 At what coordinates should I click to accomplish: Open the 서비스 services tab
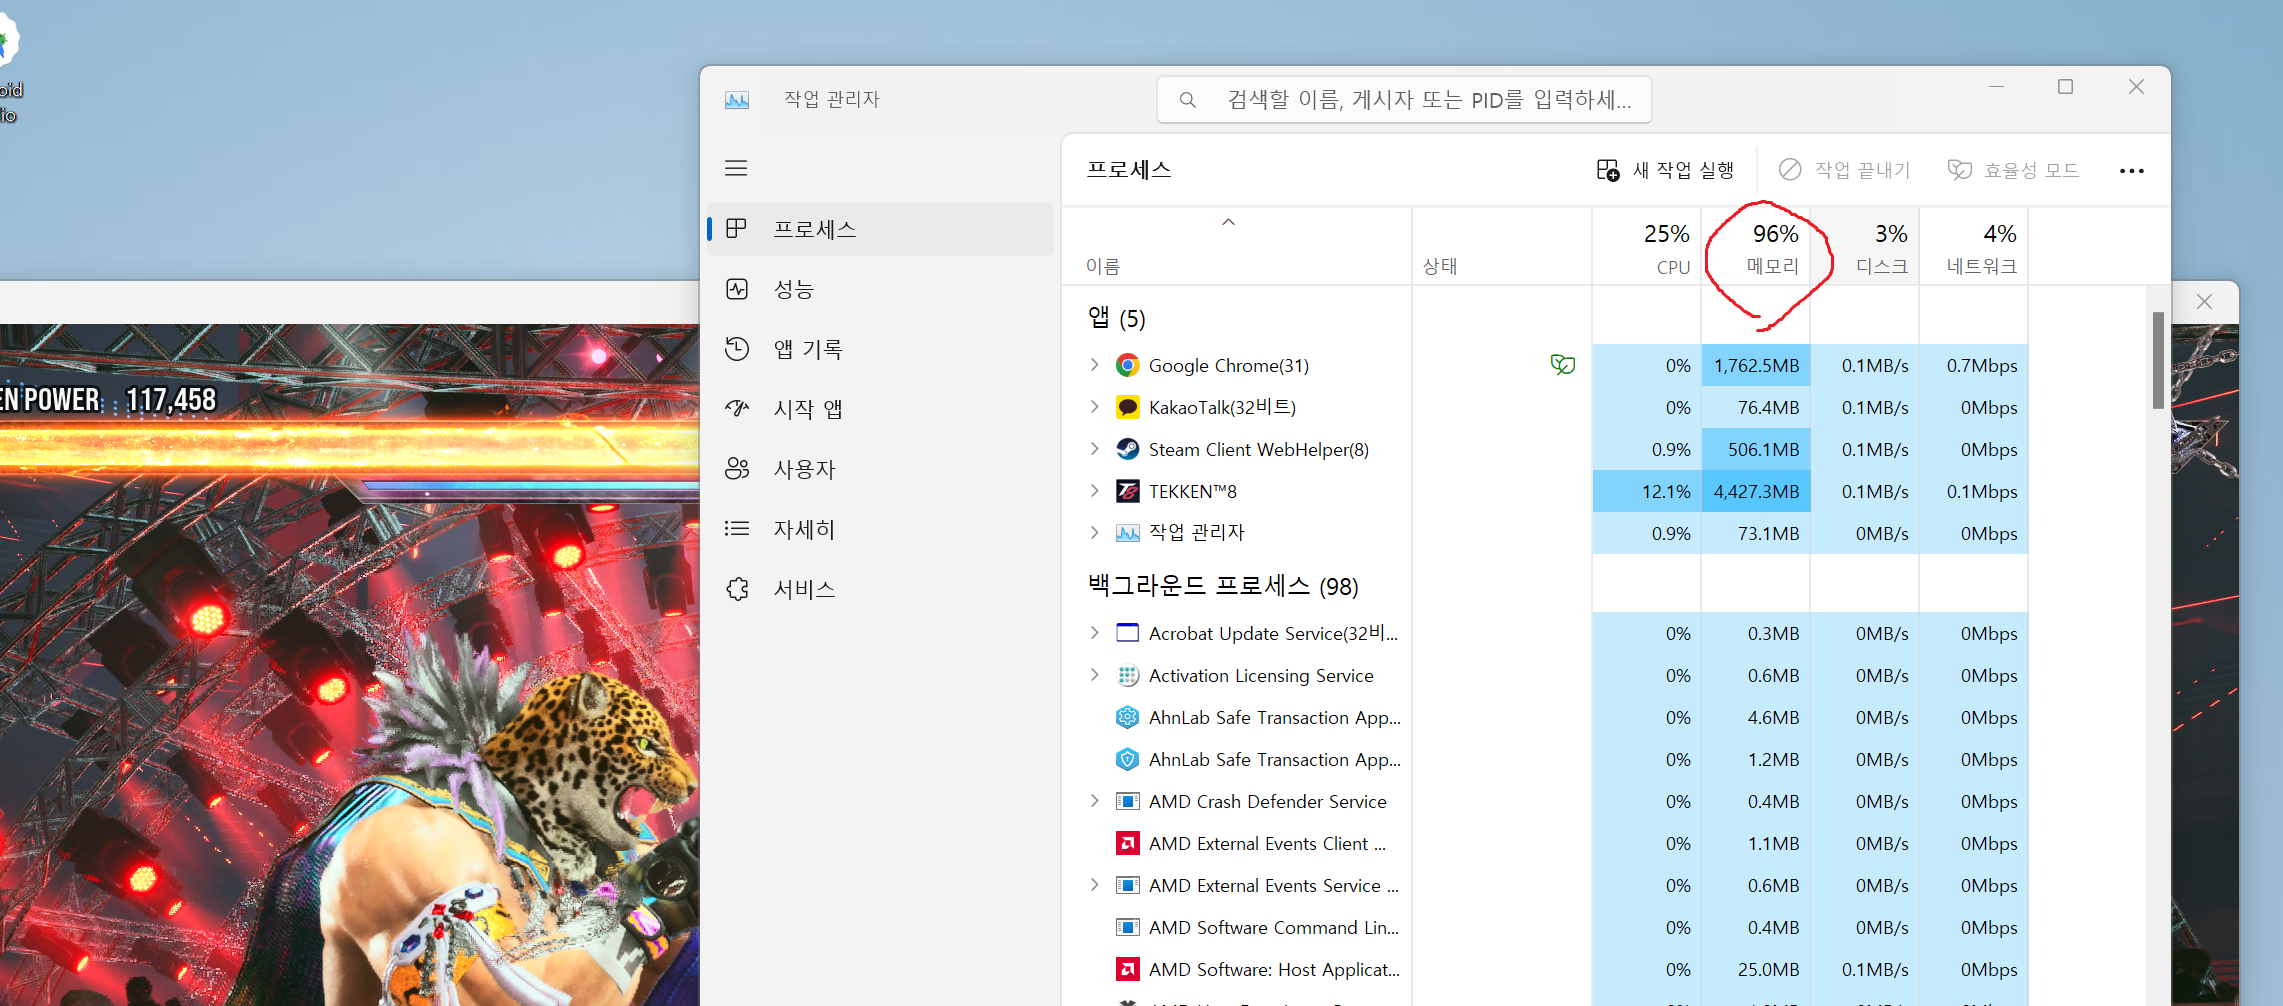880,589
